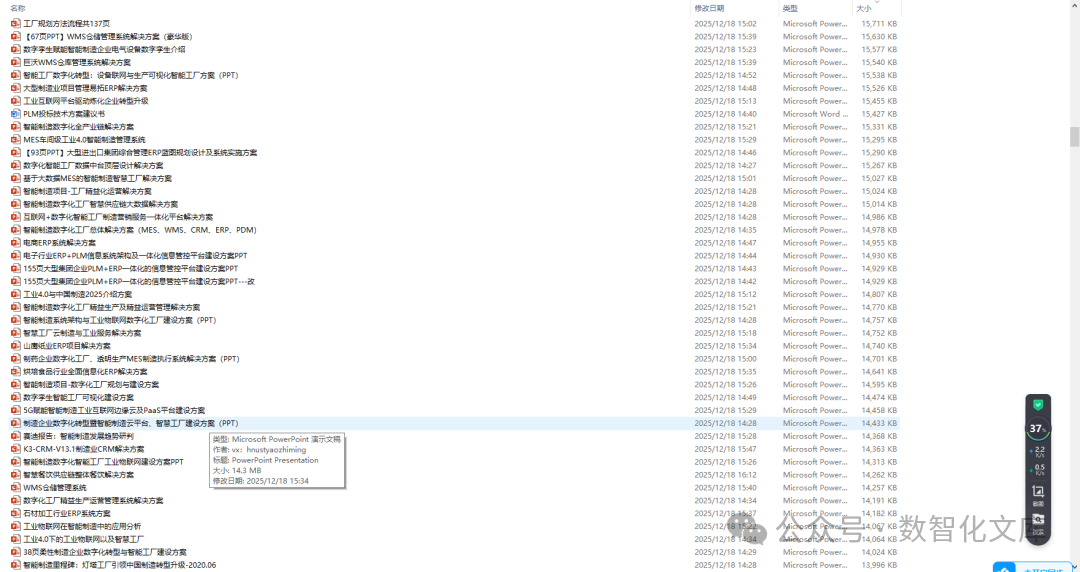The height and width of the screenshot is (572, 1080).
Task: Select file 互联网+数字化智能工厂制造营销服务一体化平台解决方案
Action: 118,217
